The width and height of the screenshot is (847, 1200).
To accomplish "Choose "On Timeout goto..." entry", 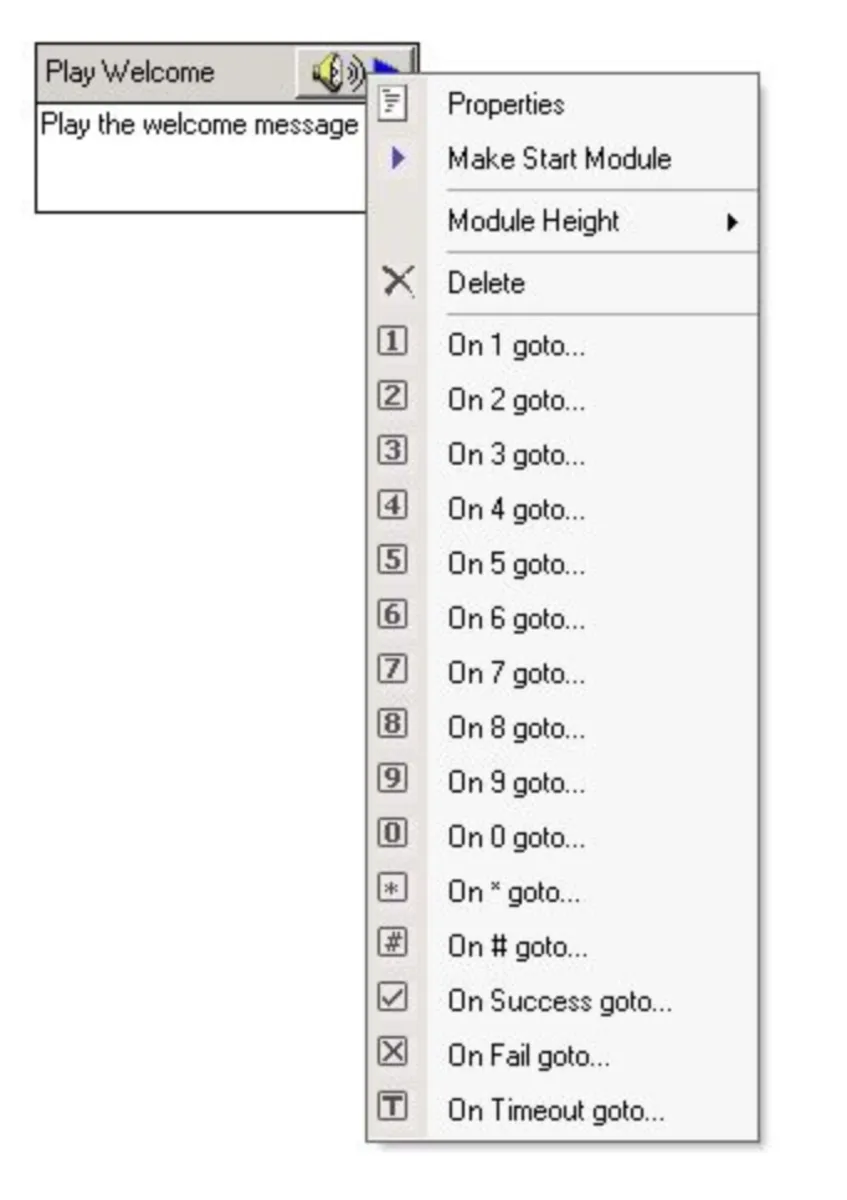I will coord(555,1111).
